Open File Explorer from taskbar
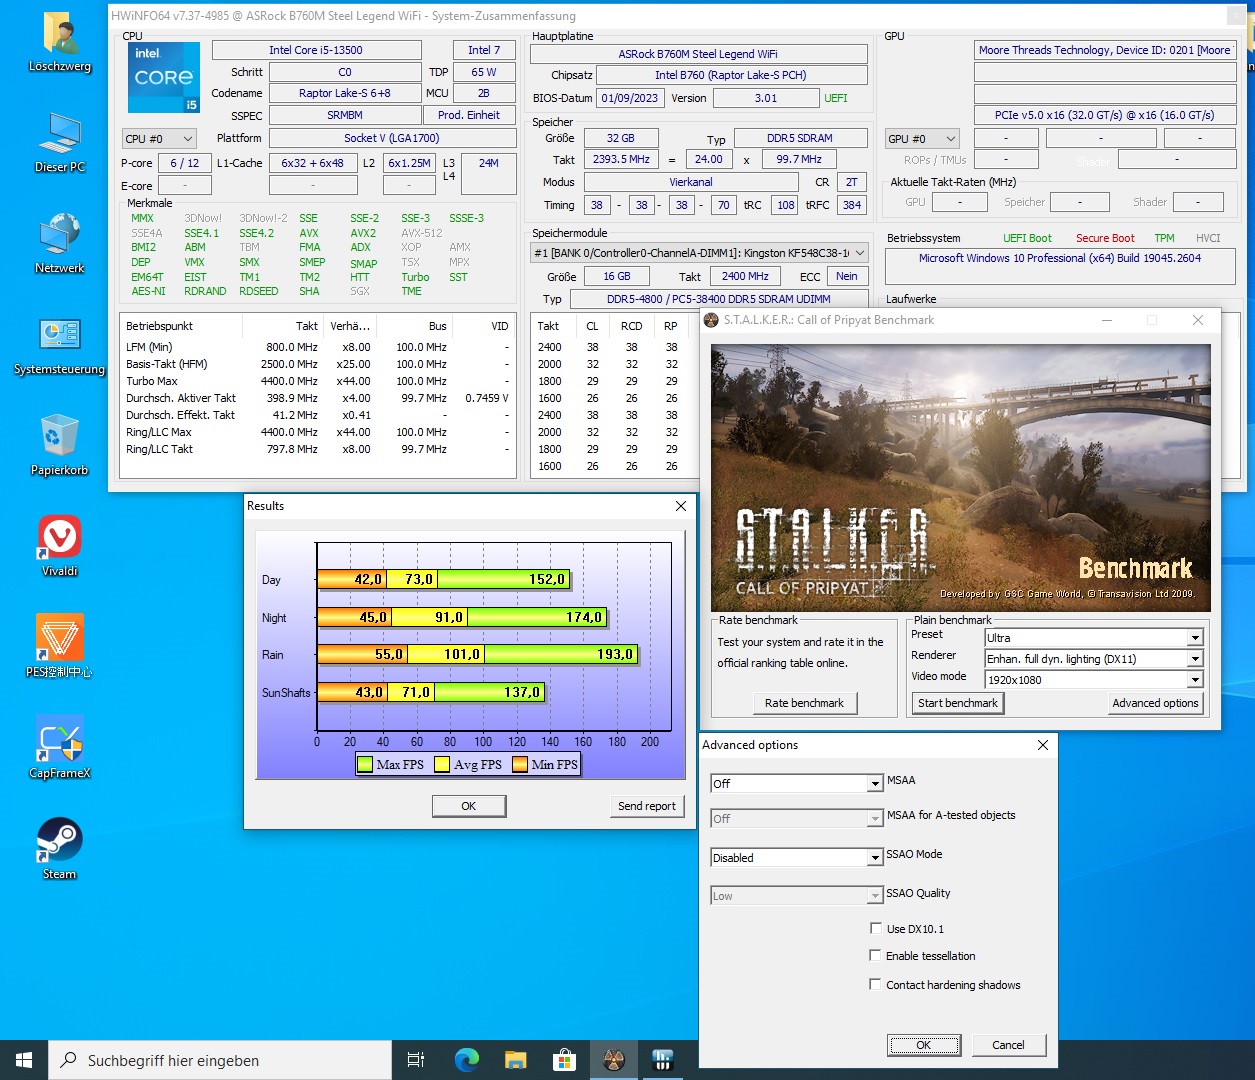The image size is (1255, 1080). [515, 1060]
